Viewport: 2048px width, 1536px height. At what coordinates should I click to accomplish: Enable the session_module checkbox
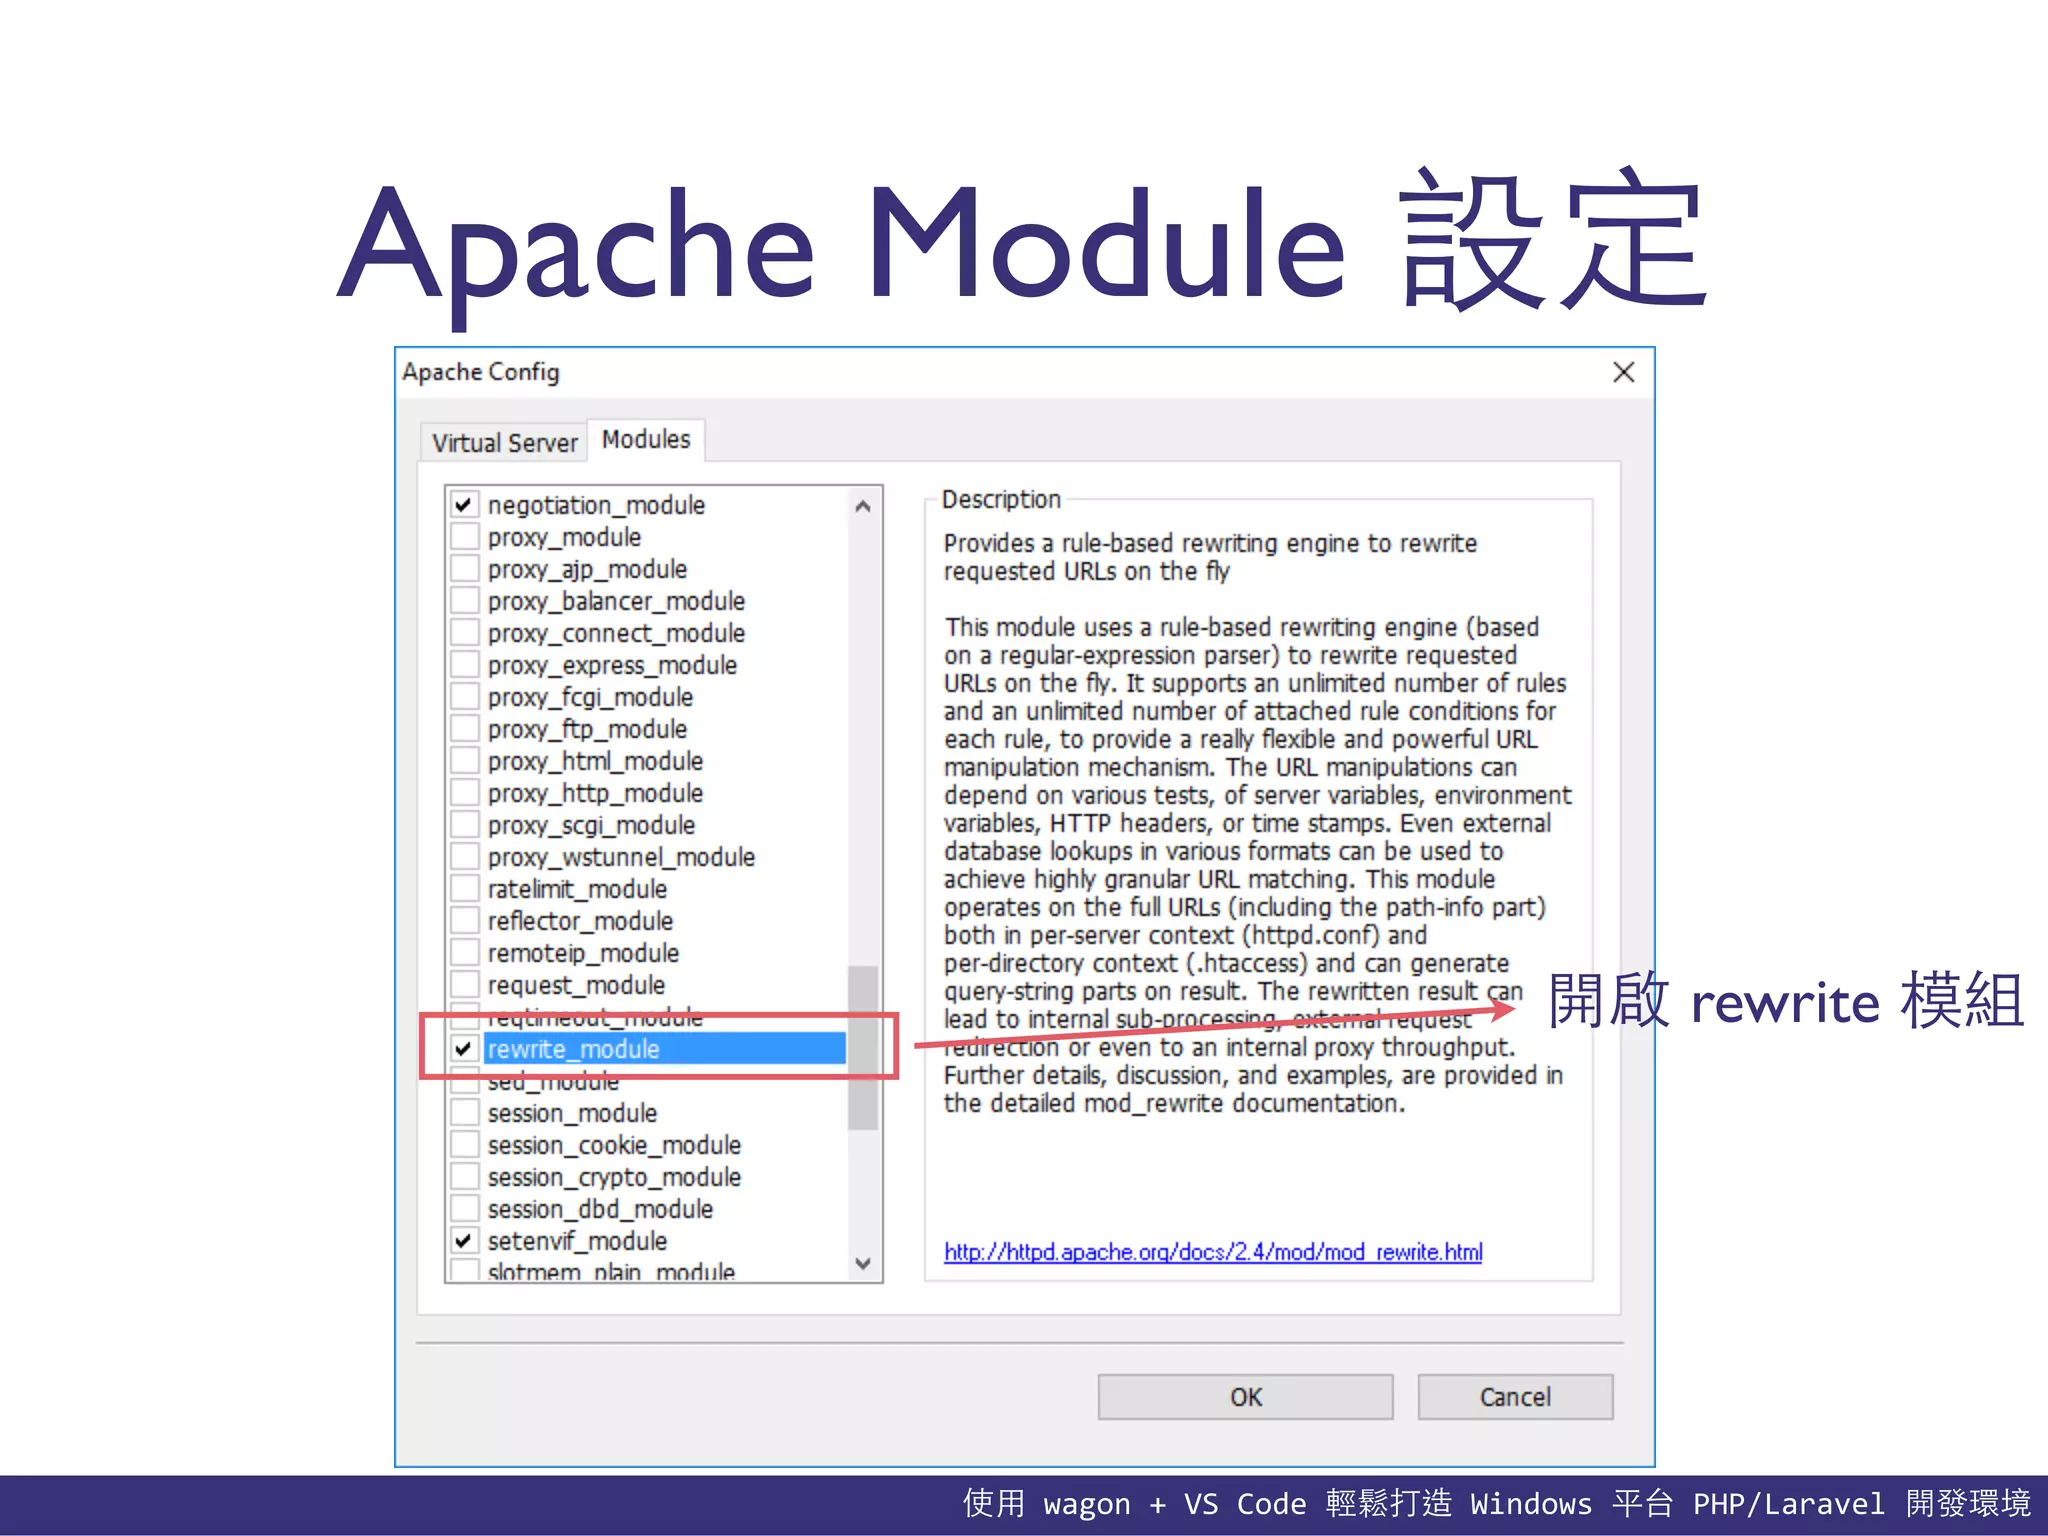tap(463, 1113)
